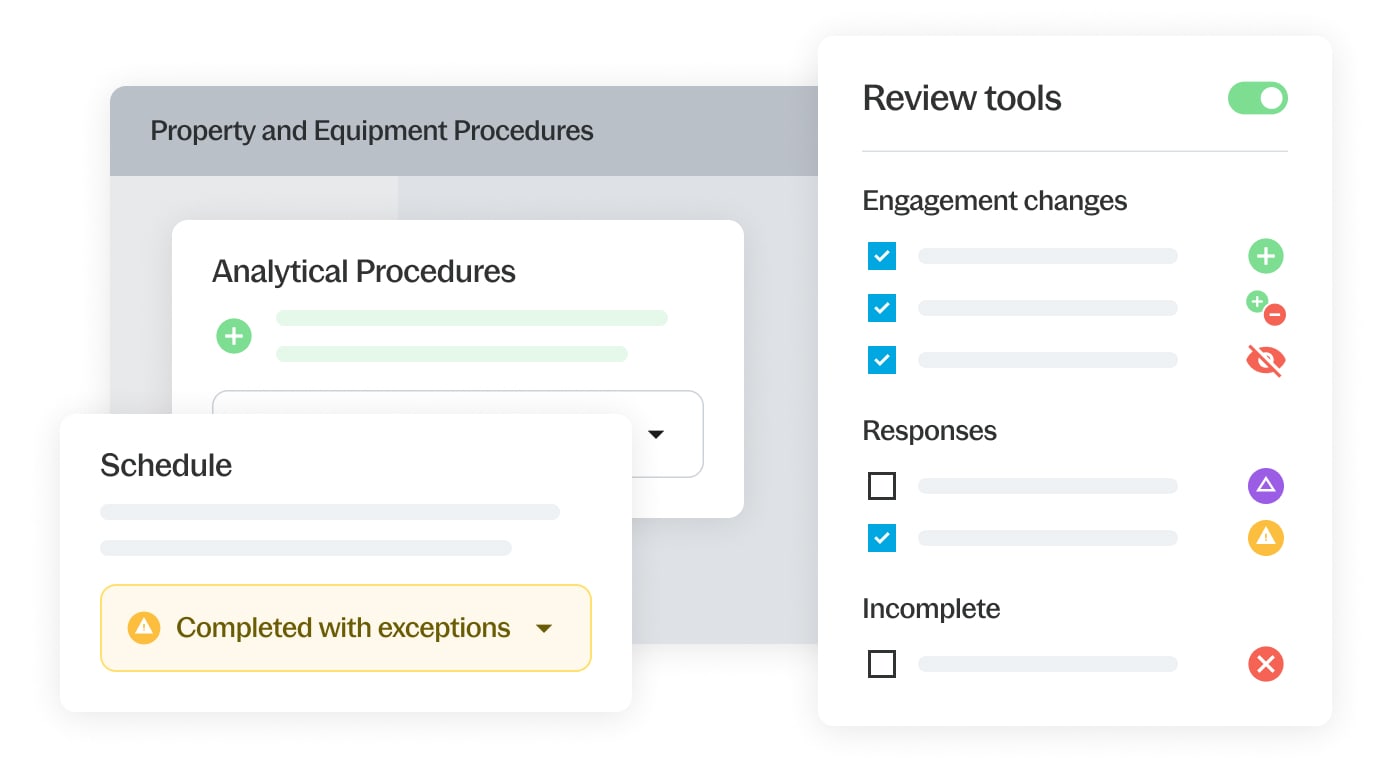Viewport: 1392px width, 780px height.
Task: Click the Schedule panel heading
Action: [x=165, y=464]
